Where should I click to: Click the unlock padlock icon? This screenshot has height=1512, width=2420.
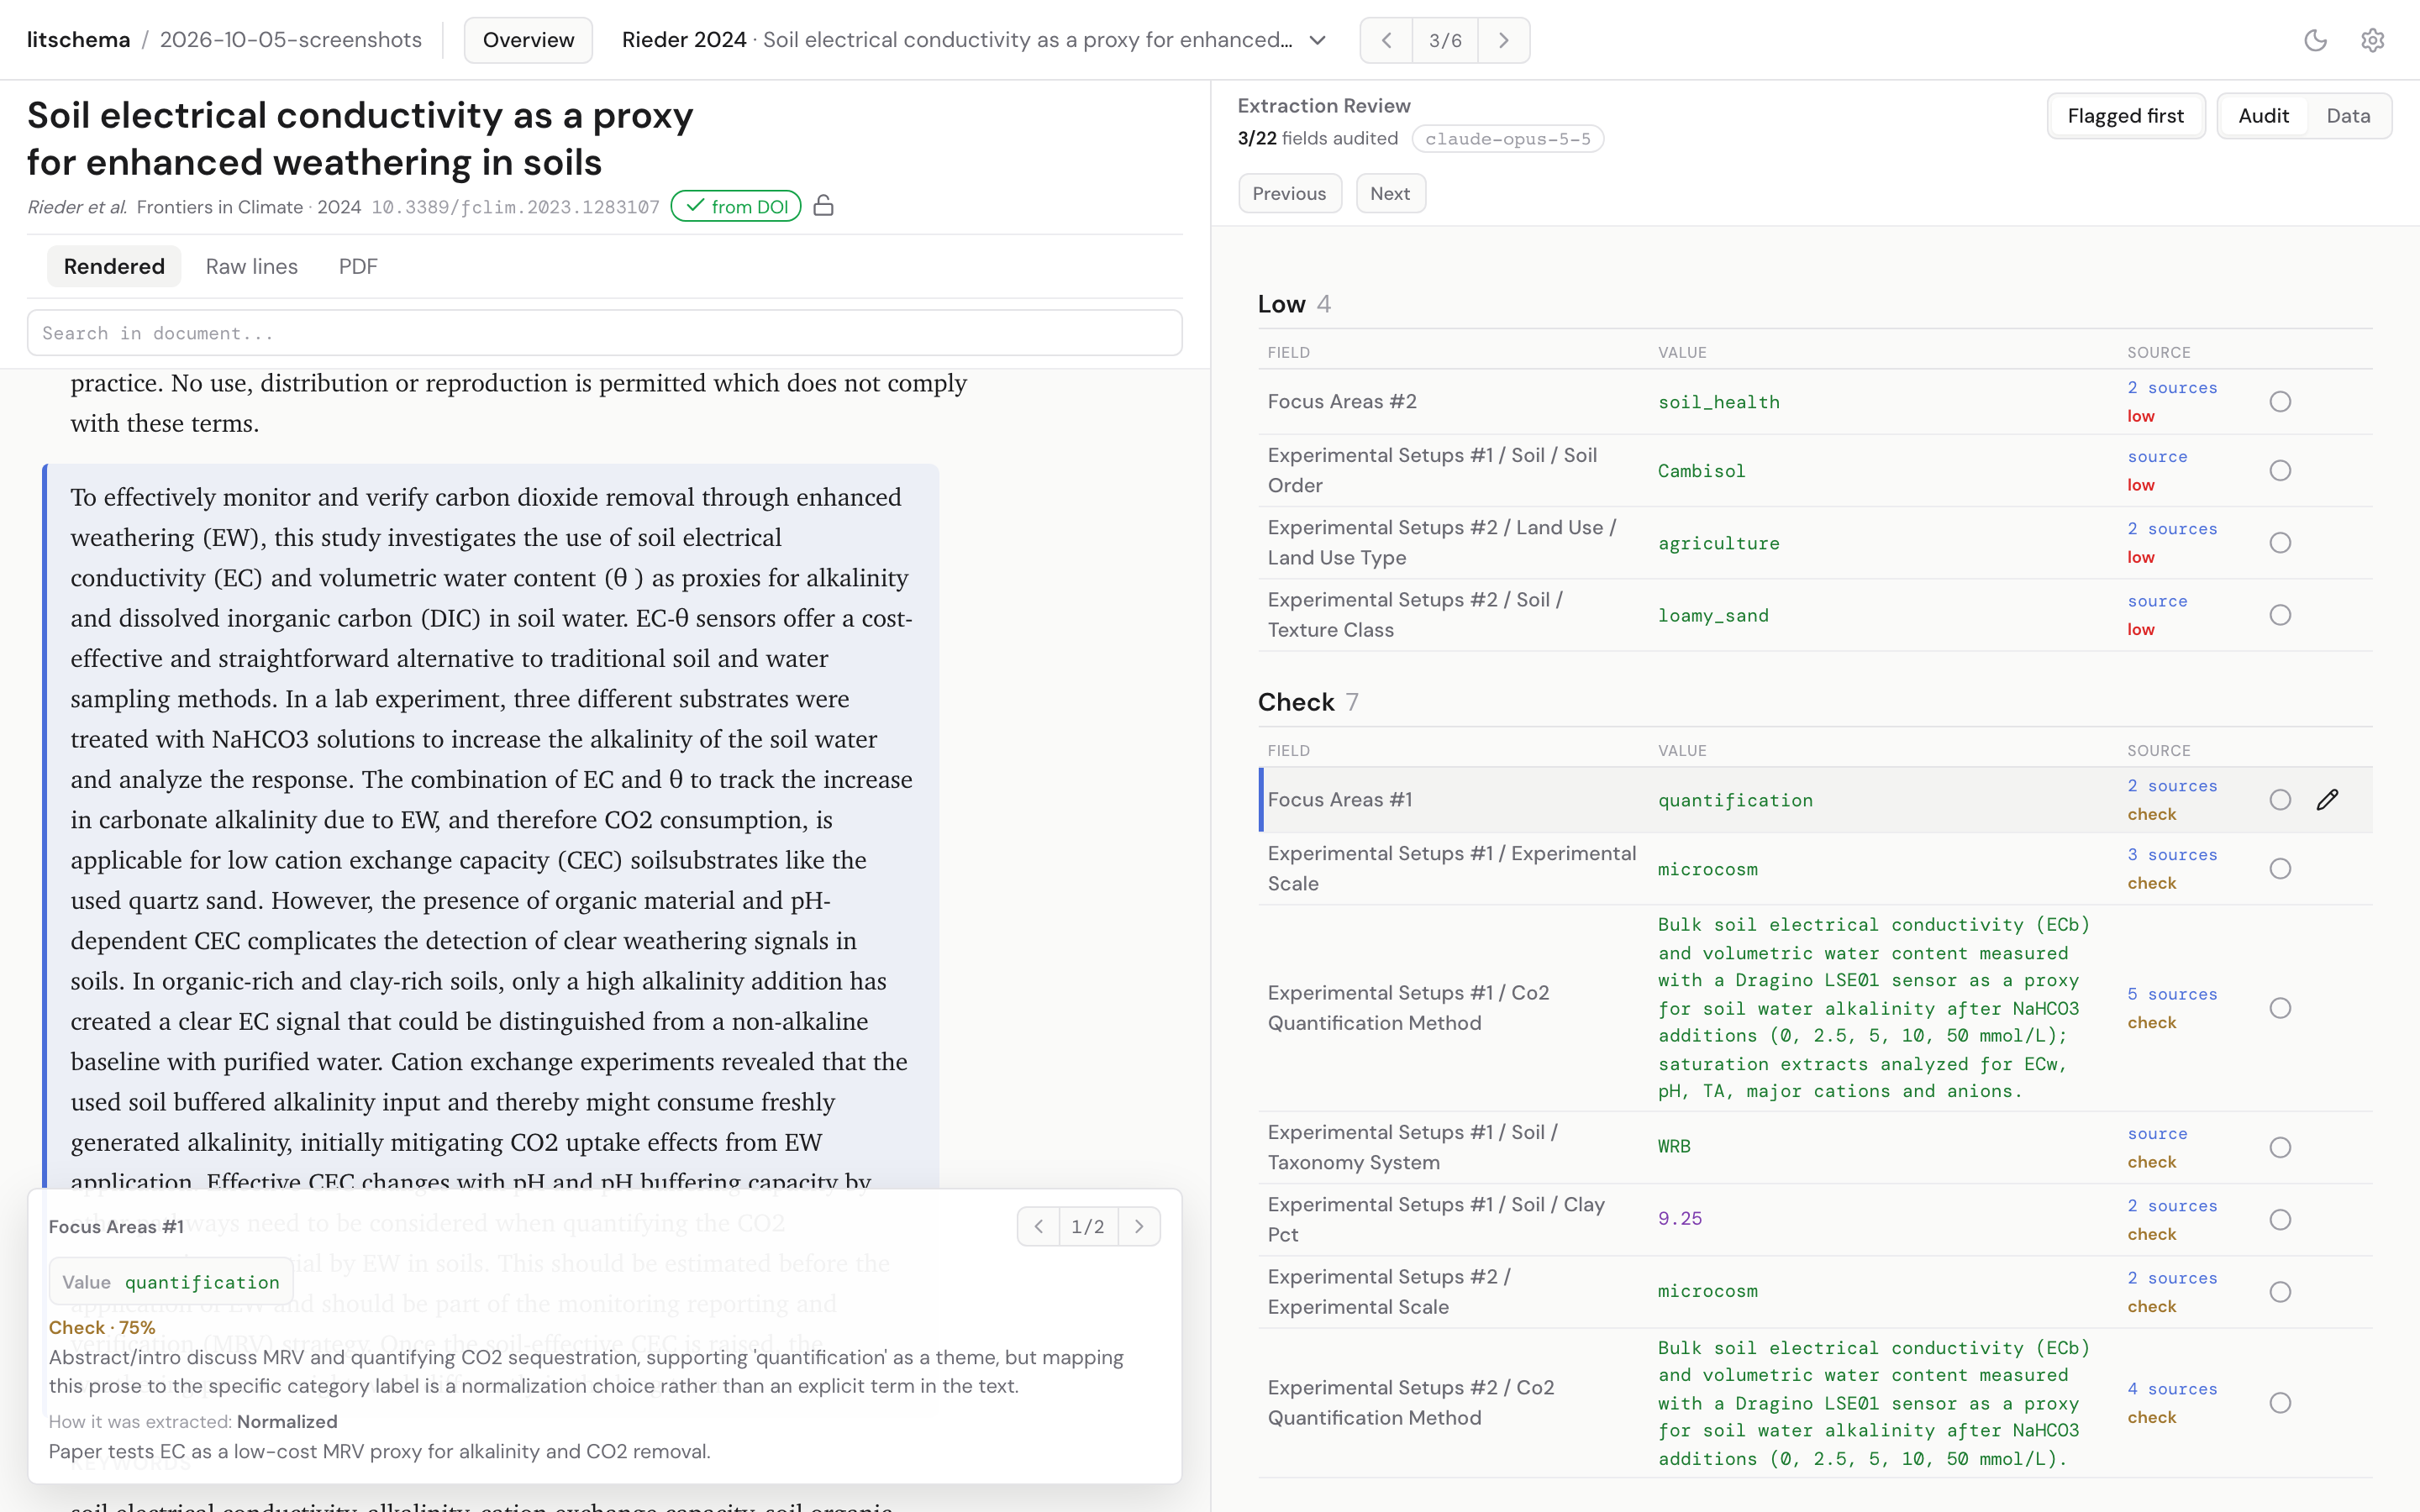823,206
